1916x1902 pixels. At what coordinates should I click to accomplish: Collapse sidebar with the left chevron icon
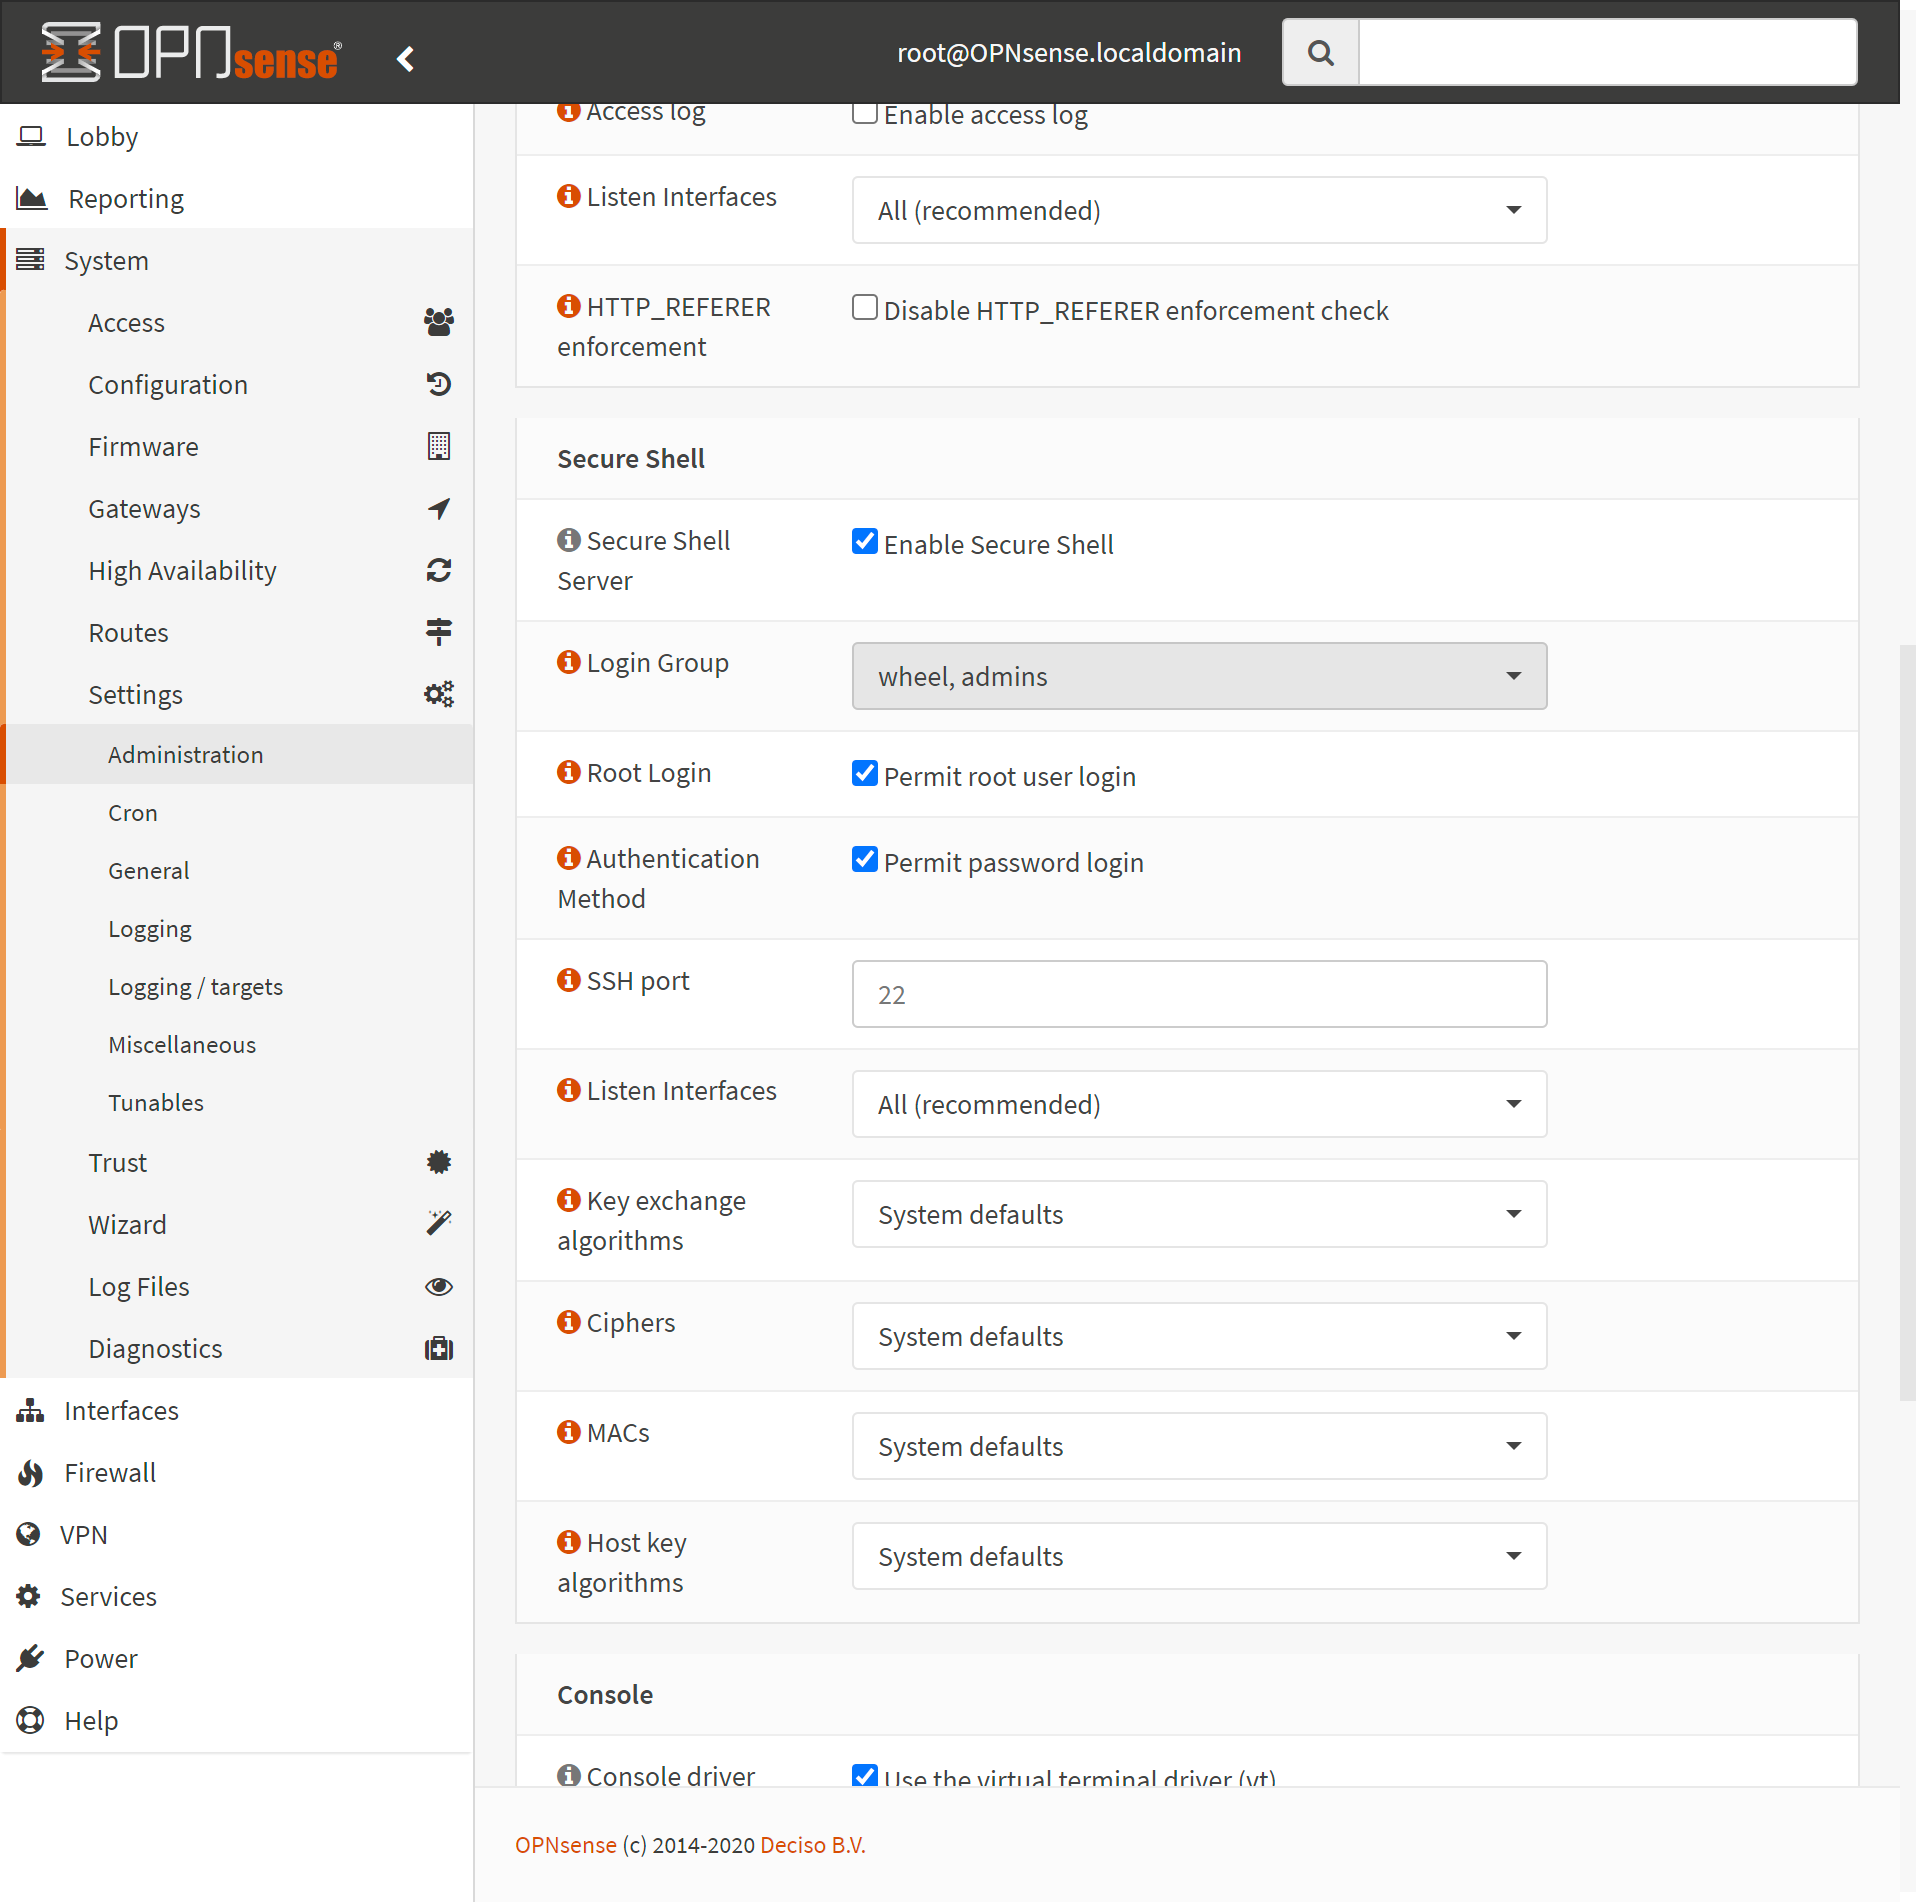(x=405, y=59)
